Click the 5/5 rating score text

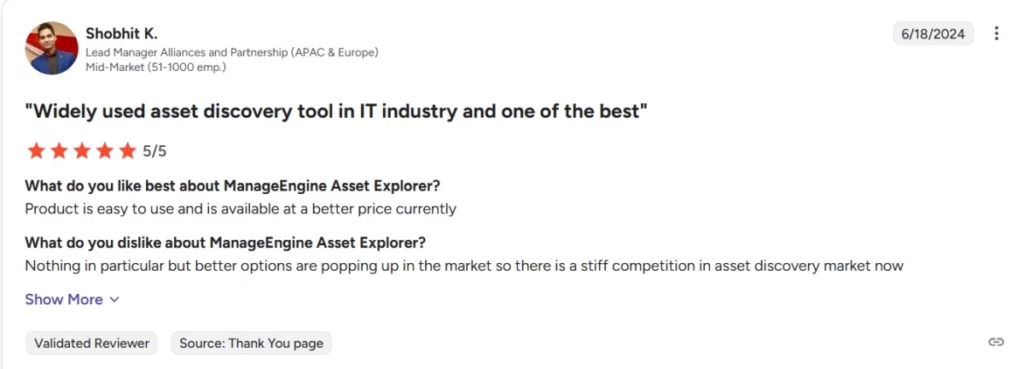click(x=155, y=152)
